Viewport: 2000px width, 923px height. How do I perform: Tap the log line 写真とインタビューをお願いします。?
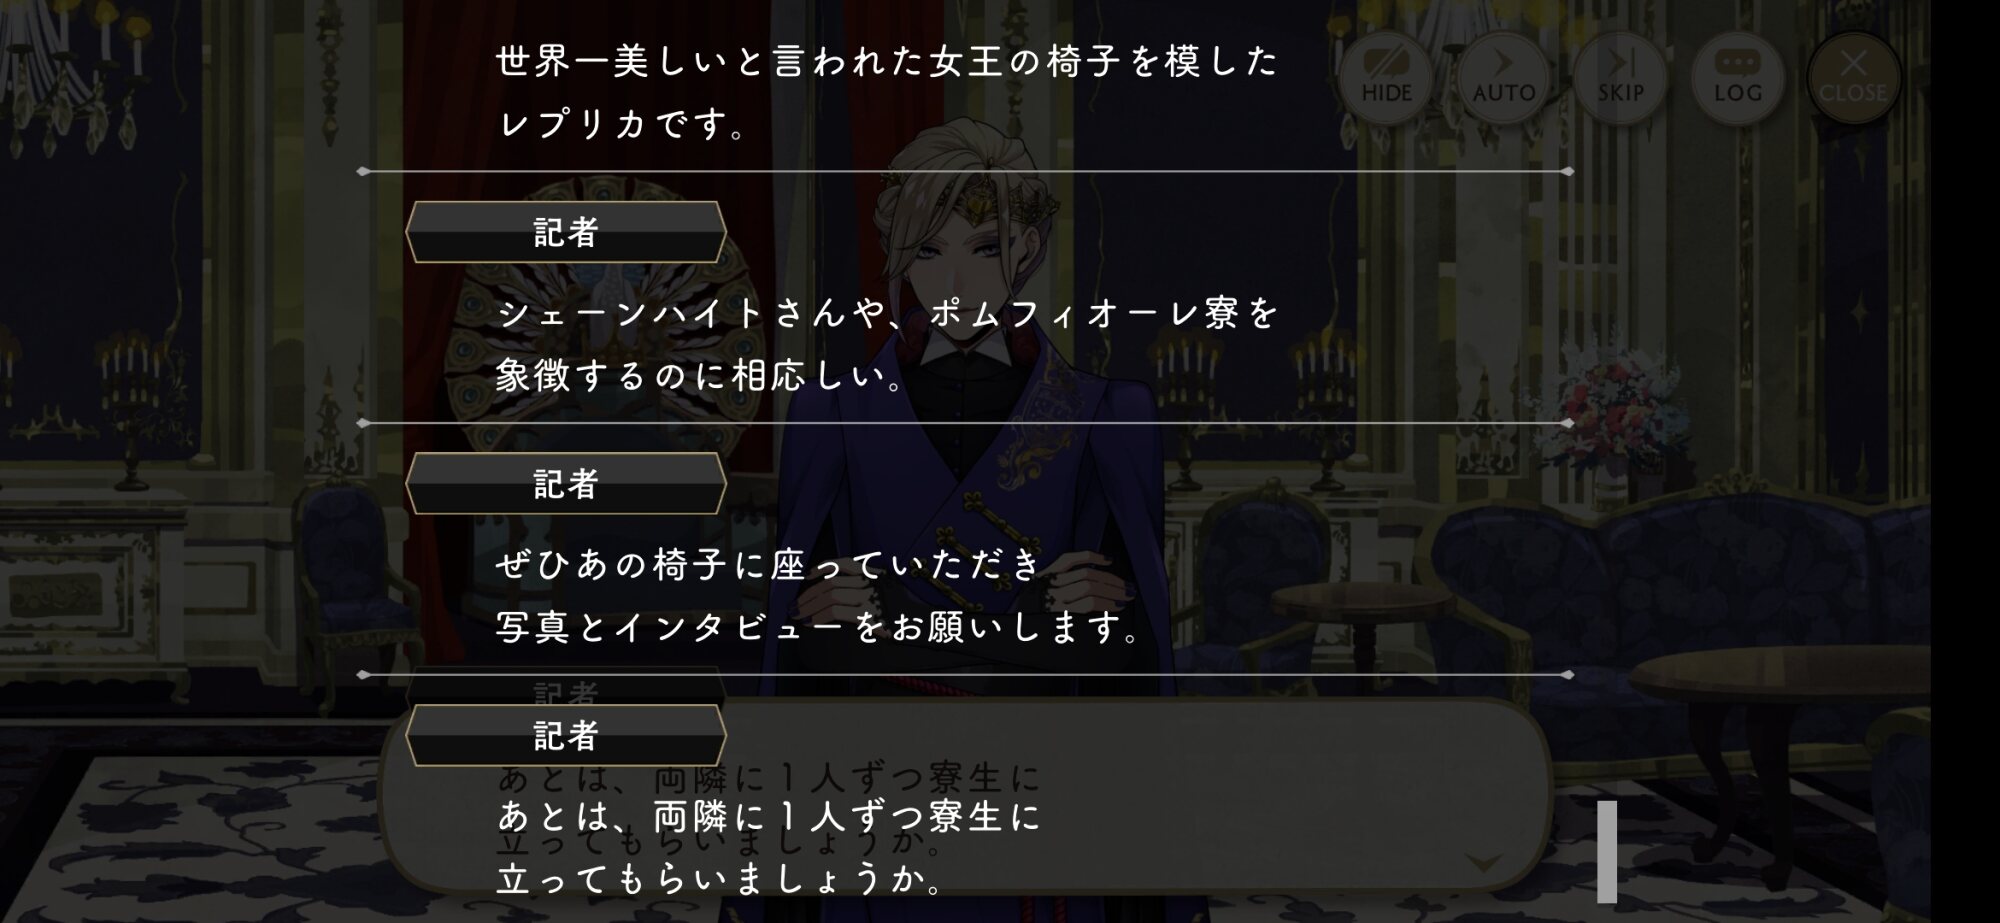[819, 629]
